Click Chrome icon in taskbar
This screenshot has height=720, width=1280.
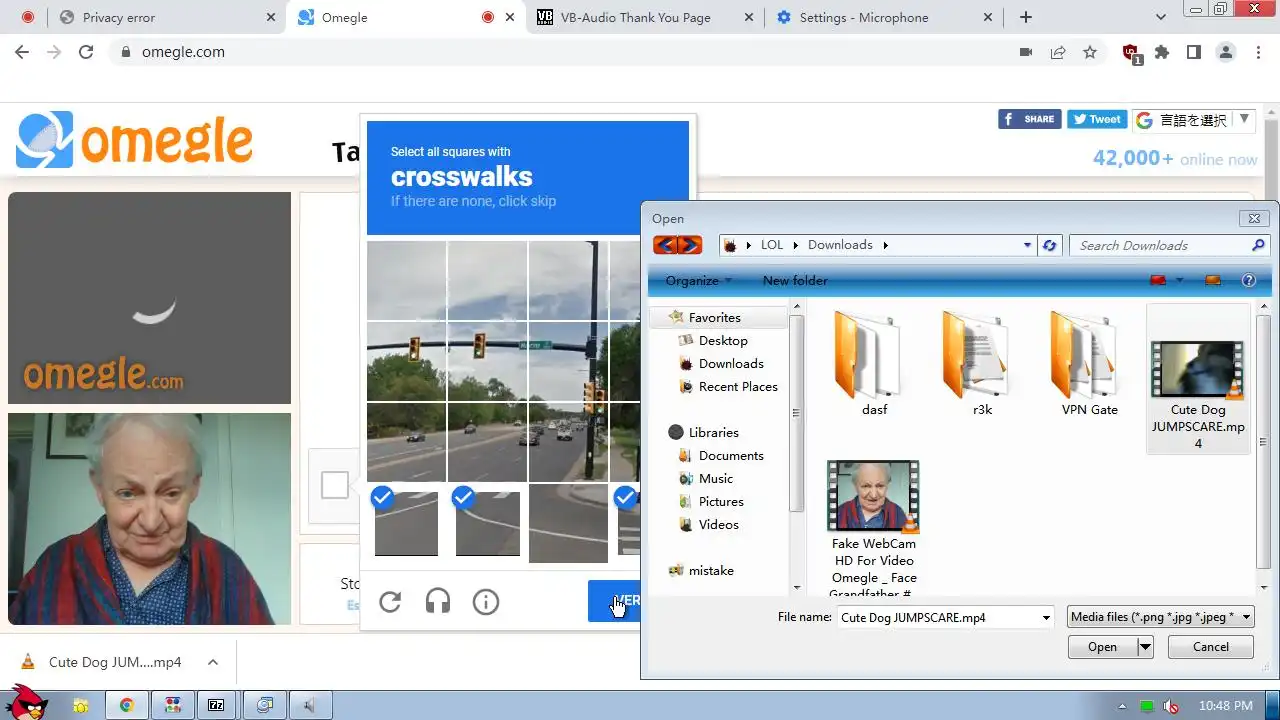127,706
